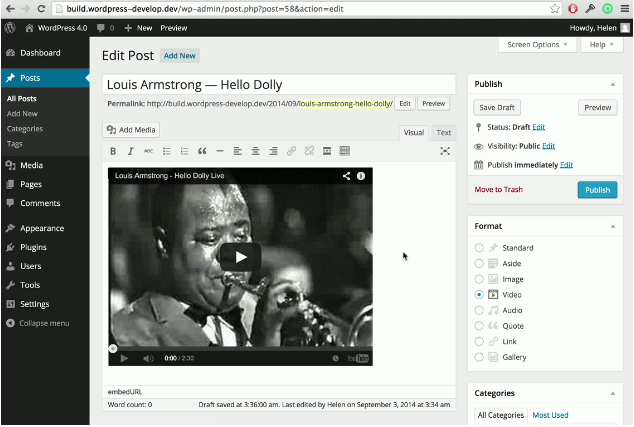
Task: Toggle bold formatting in the editor toolbar
Action: [x=113, y=151]
